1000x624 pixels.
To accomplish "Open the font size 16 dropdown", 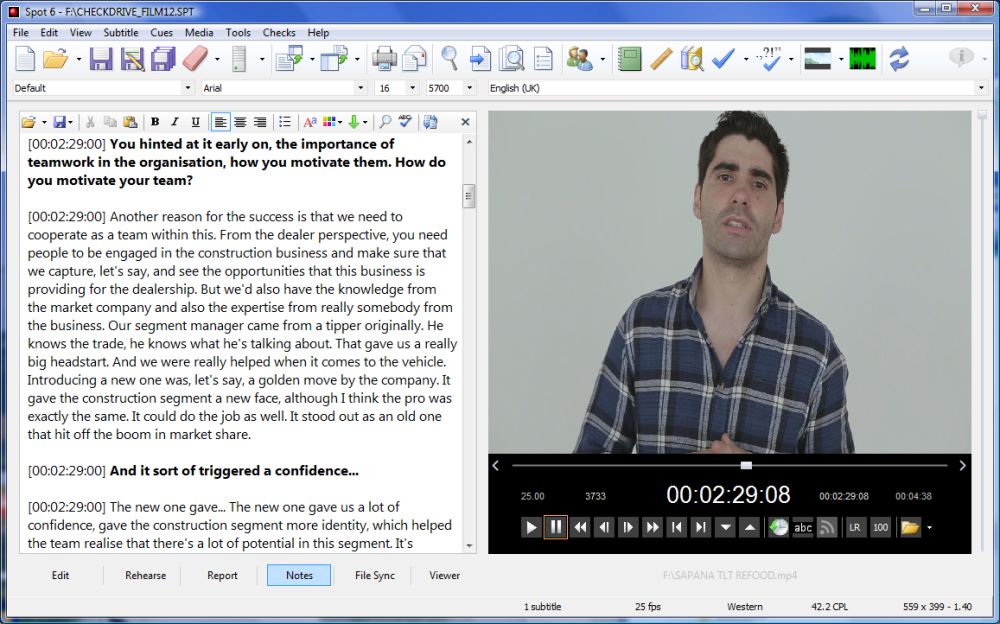I will (412, 88).
